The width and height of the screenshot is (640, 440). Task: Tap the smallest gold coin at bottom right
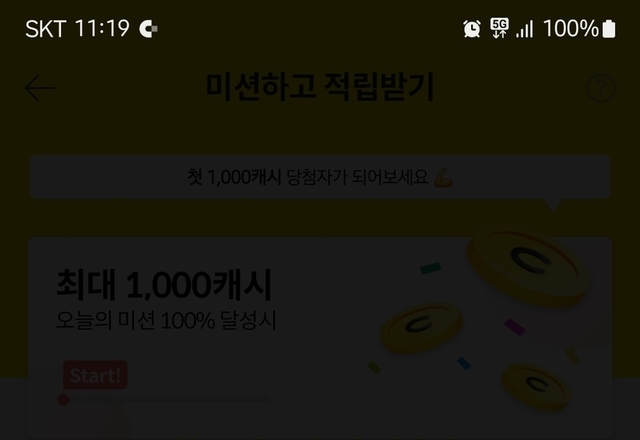coord(536,387)
